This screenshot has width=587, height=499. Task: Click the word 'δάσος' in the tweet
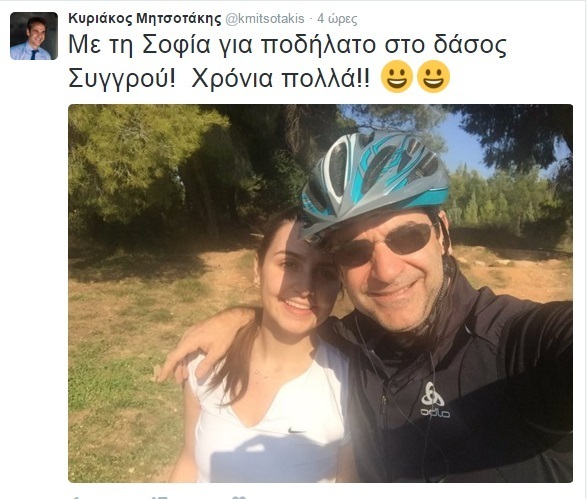(470, 45)
